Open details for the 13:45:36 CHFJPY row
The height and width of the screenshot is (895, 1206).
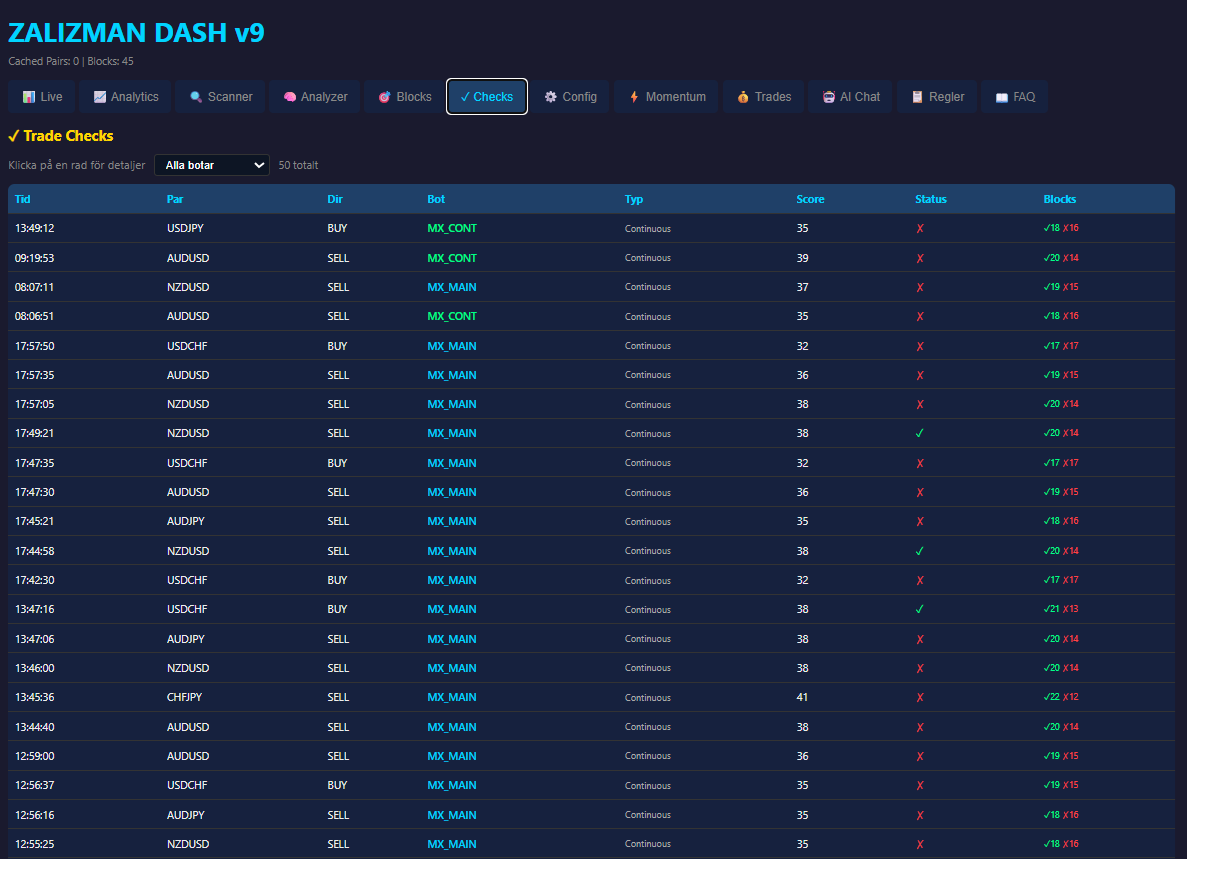(x=188, y=697)
